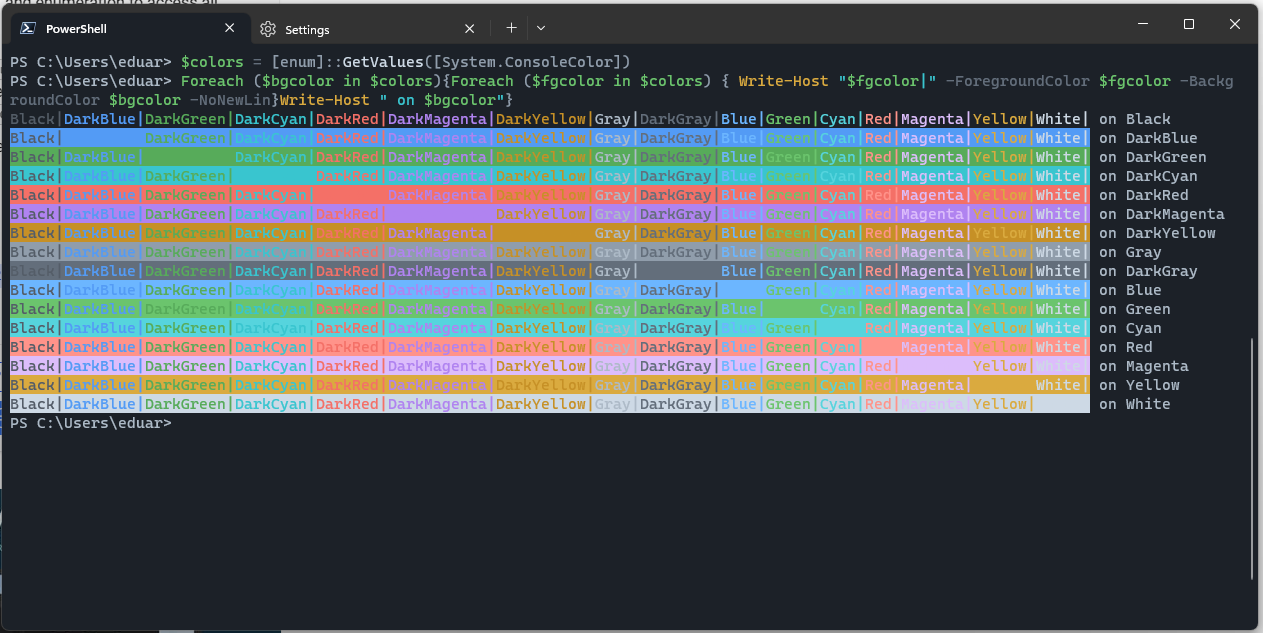The width and height of the screenshot is (1263, 633).
Task: Click 'DarkCyan' in the on DarkGreen row
Action: pos(271,157)
